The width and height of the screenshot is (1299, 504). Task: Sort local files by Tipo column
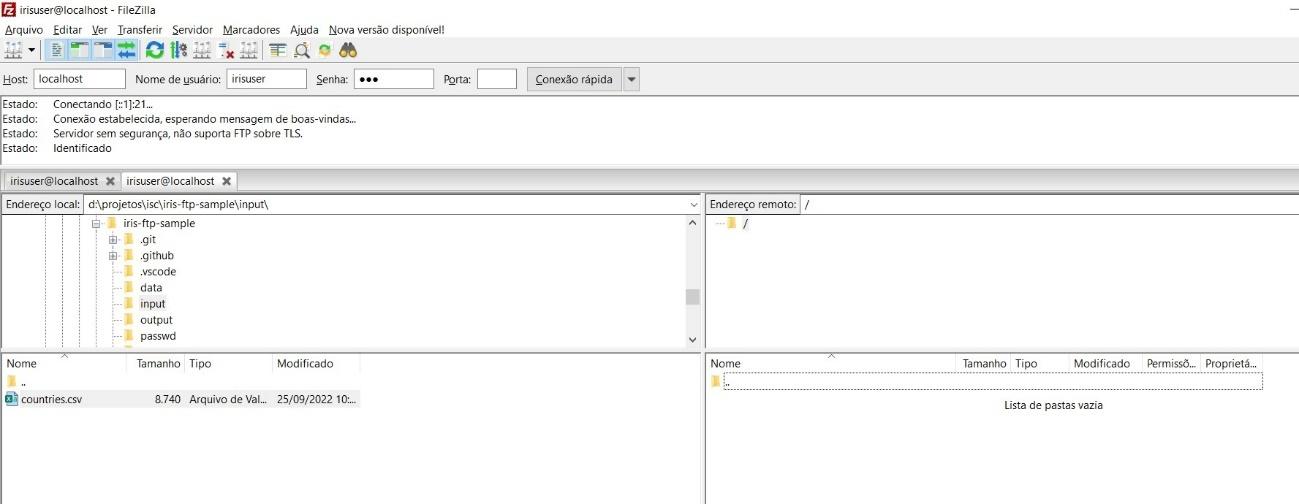click(x=228, y=364)
